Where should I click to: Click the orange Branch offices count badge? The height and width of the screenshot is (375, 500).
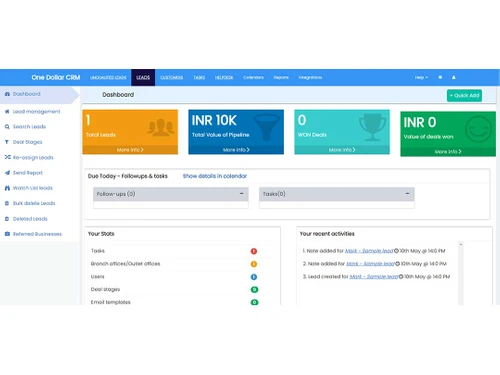[x=254, y=264]
